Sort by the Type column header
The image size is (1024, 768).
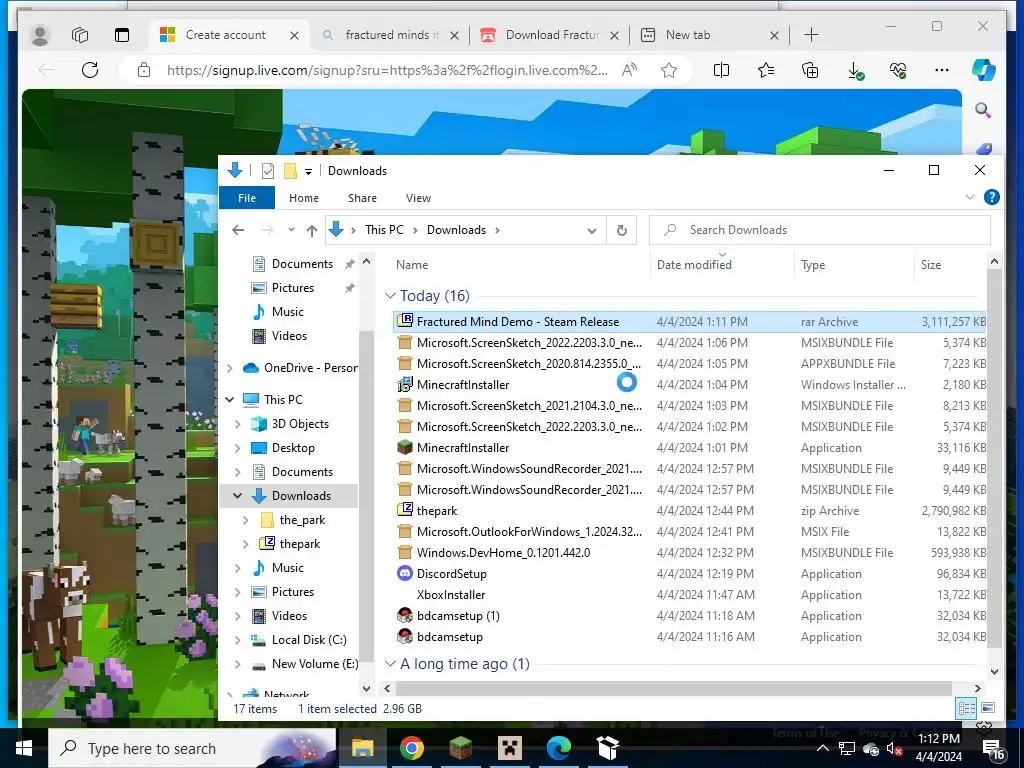[813, 265]
